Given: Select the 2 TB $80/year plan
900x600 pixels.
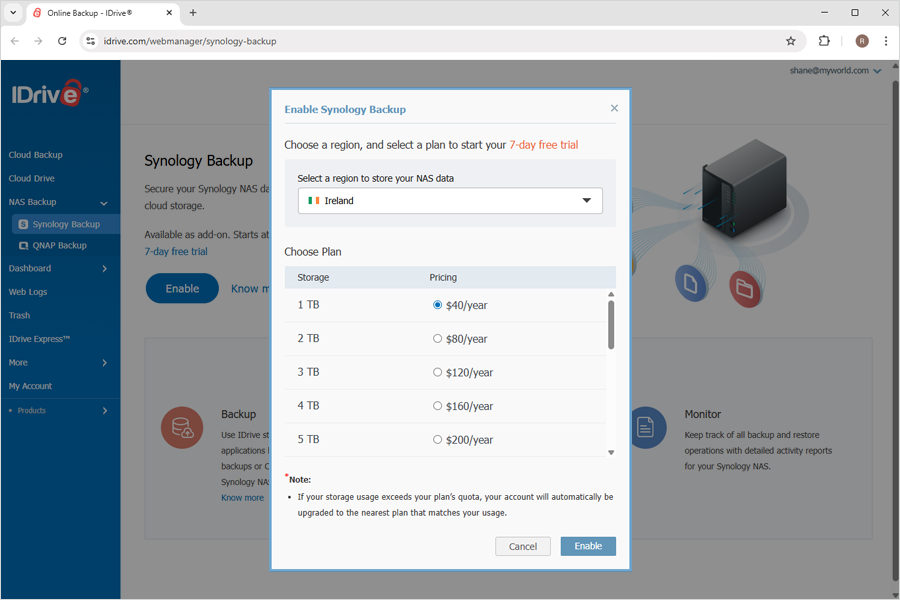Looking at the screenshot, I should [437, 339].
